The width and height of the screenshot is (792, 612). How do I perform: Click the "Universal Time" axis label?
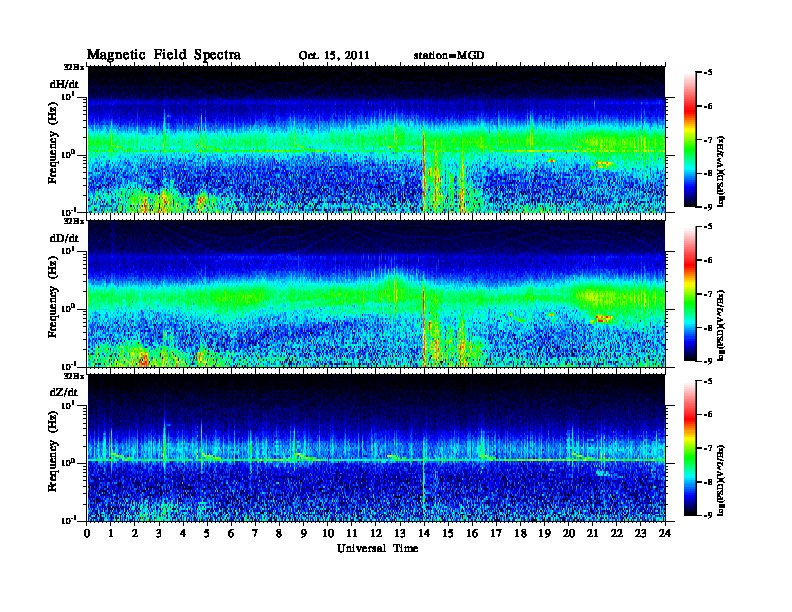click(377, 548)
